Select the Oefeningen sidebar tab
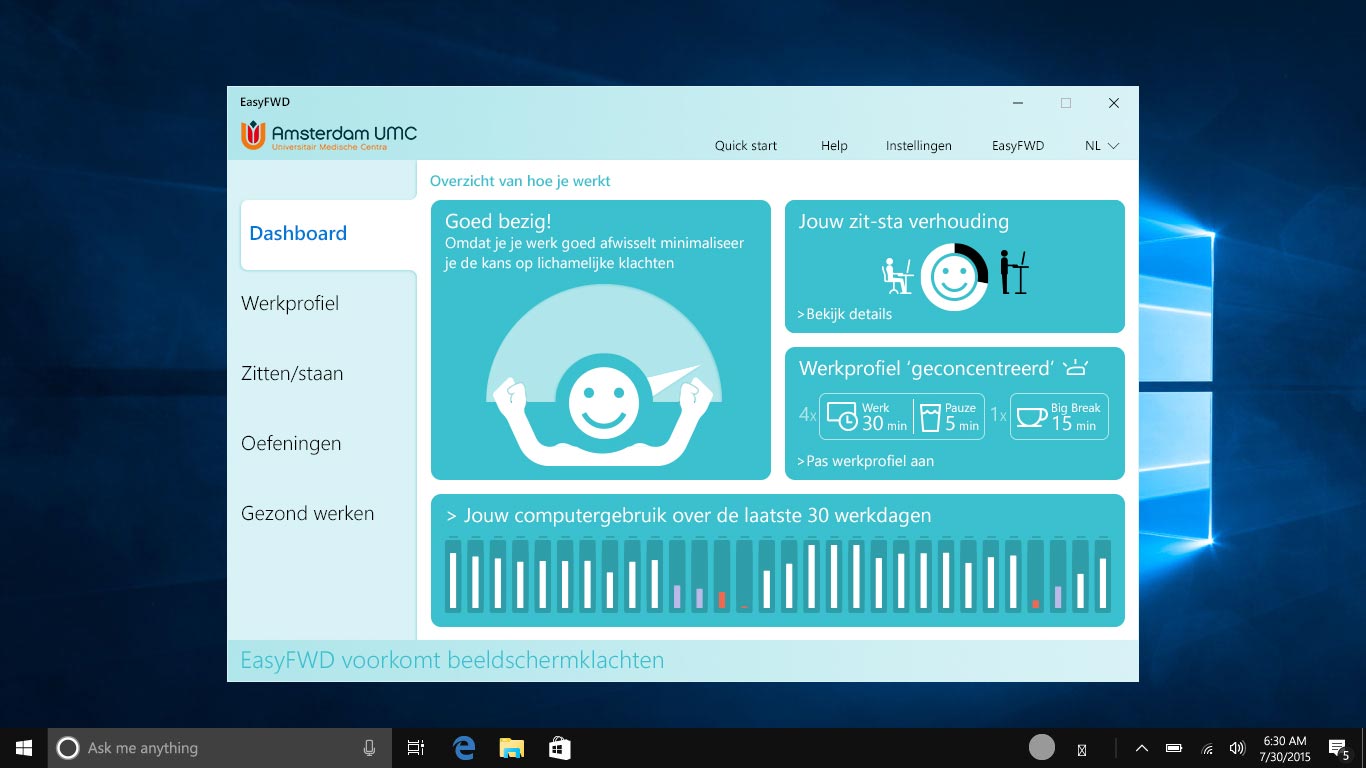 click(291, 443)
